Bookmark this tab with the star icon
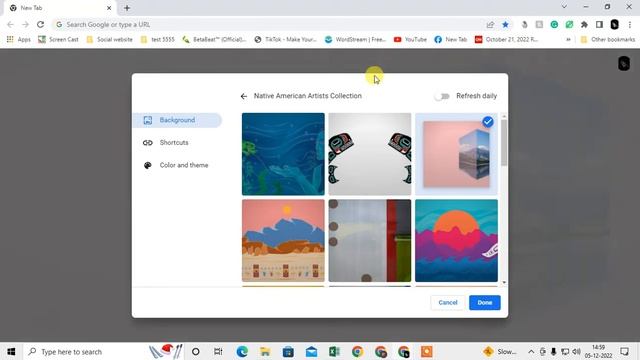Viewport: 640px width, 360px height. [505, 24]
